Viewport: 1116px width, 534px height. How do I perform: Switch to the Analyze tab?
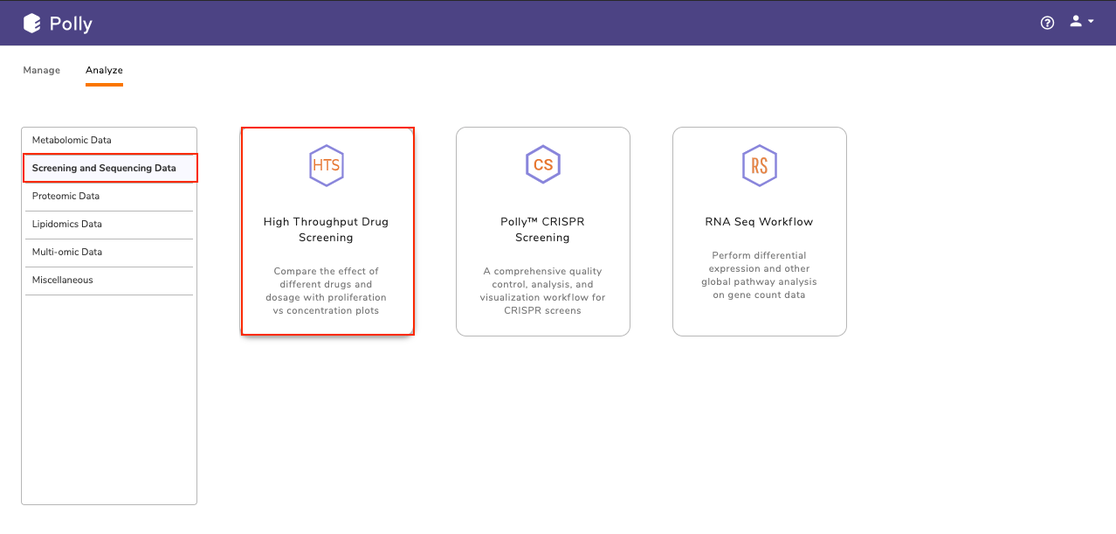pos(104,70)
